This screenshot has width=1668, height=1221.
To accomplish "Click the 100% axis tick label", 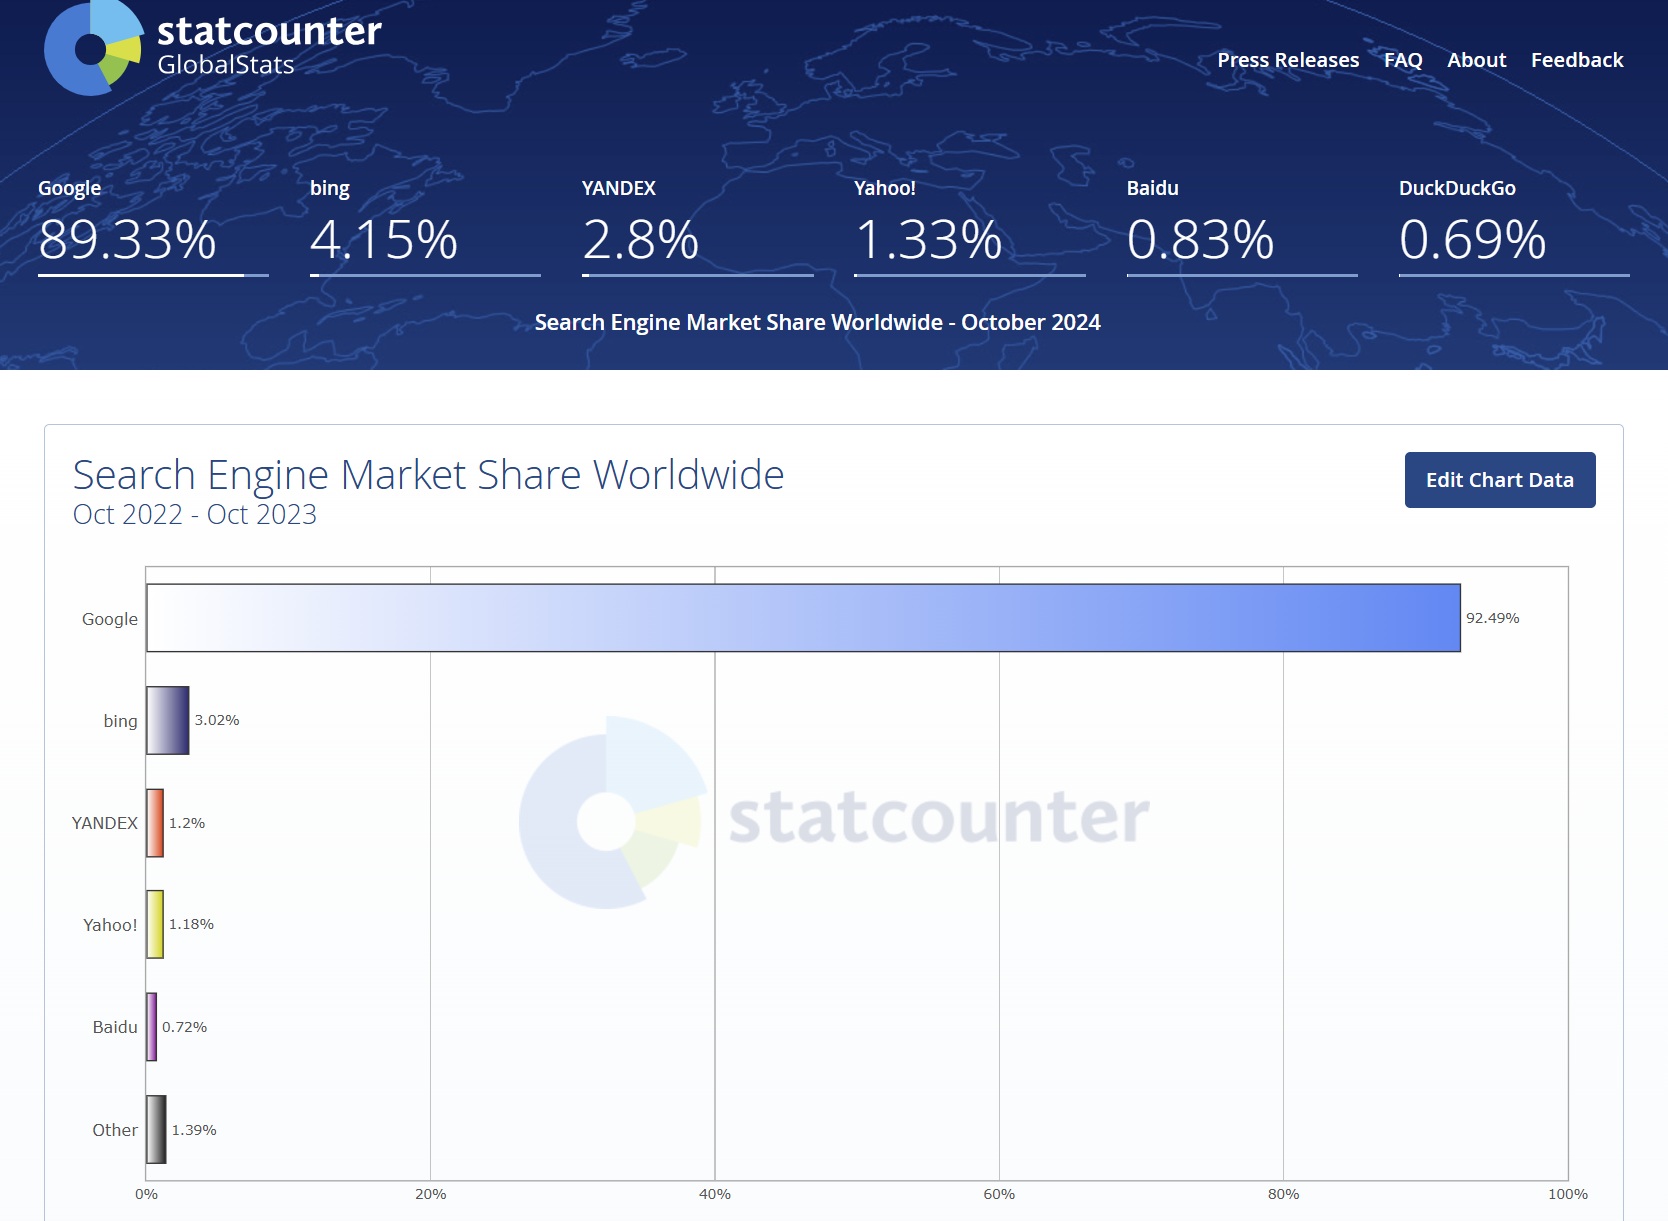I will (1567, 1194).
